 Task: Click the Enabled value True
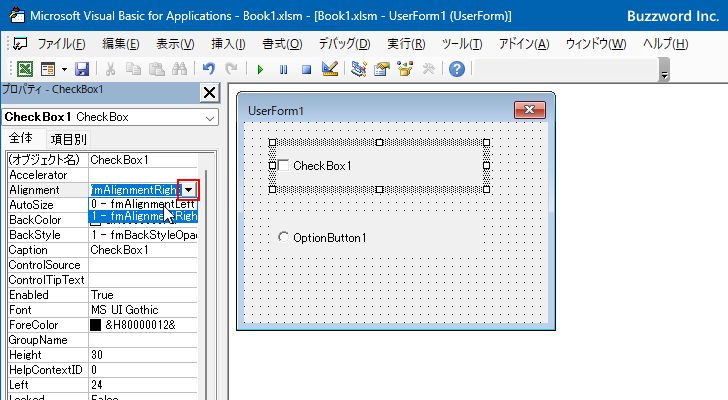tap(143, 295)
